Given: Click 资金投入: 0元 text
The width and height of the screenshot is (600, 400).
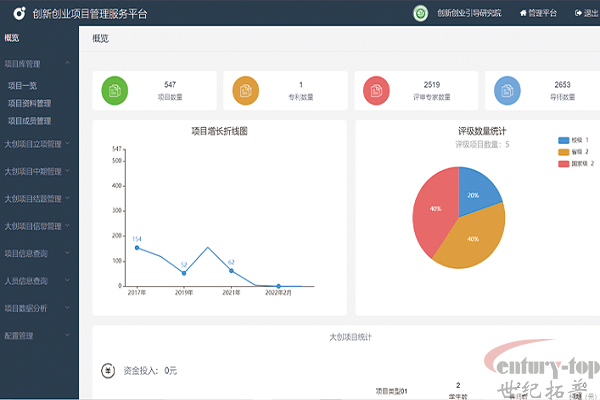Looking at the screenshot, I should point(150,371).
